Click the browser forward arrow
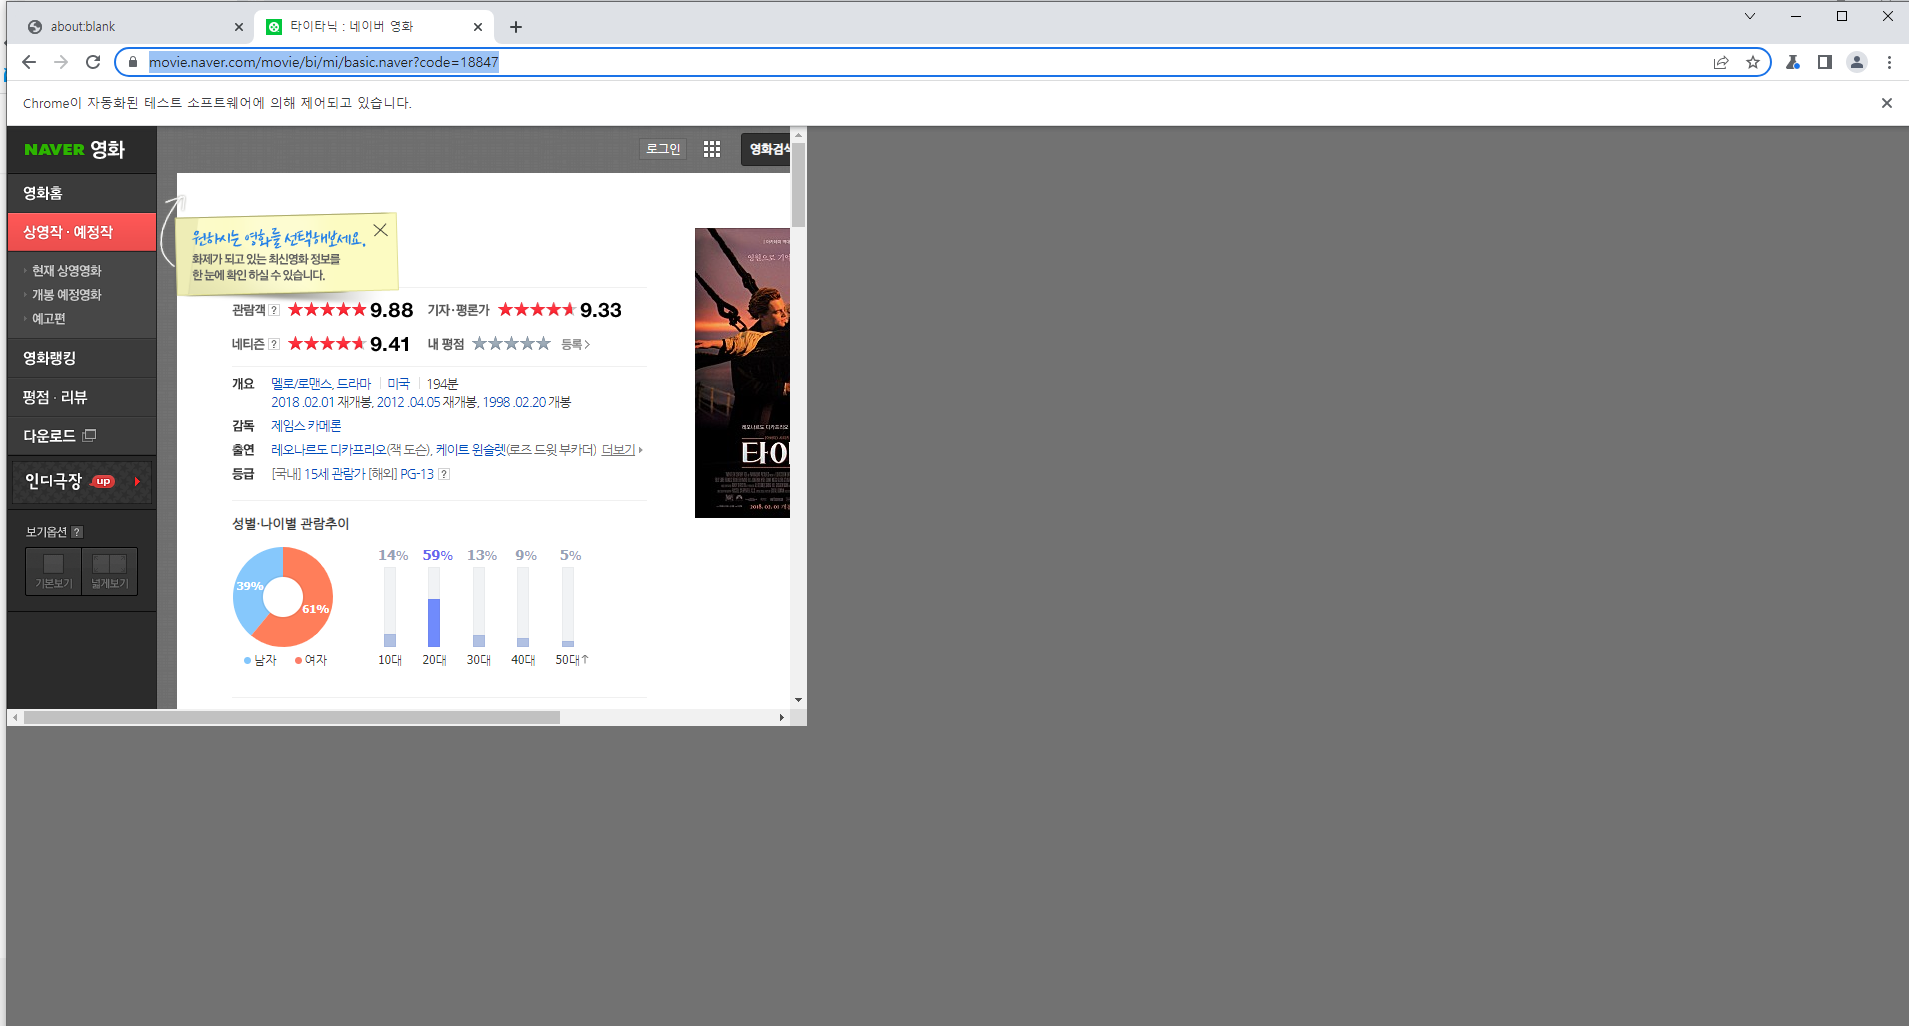This screenshot has width=1909, height=1026. click(61, 62)
